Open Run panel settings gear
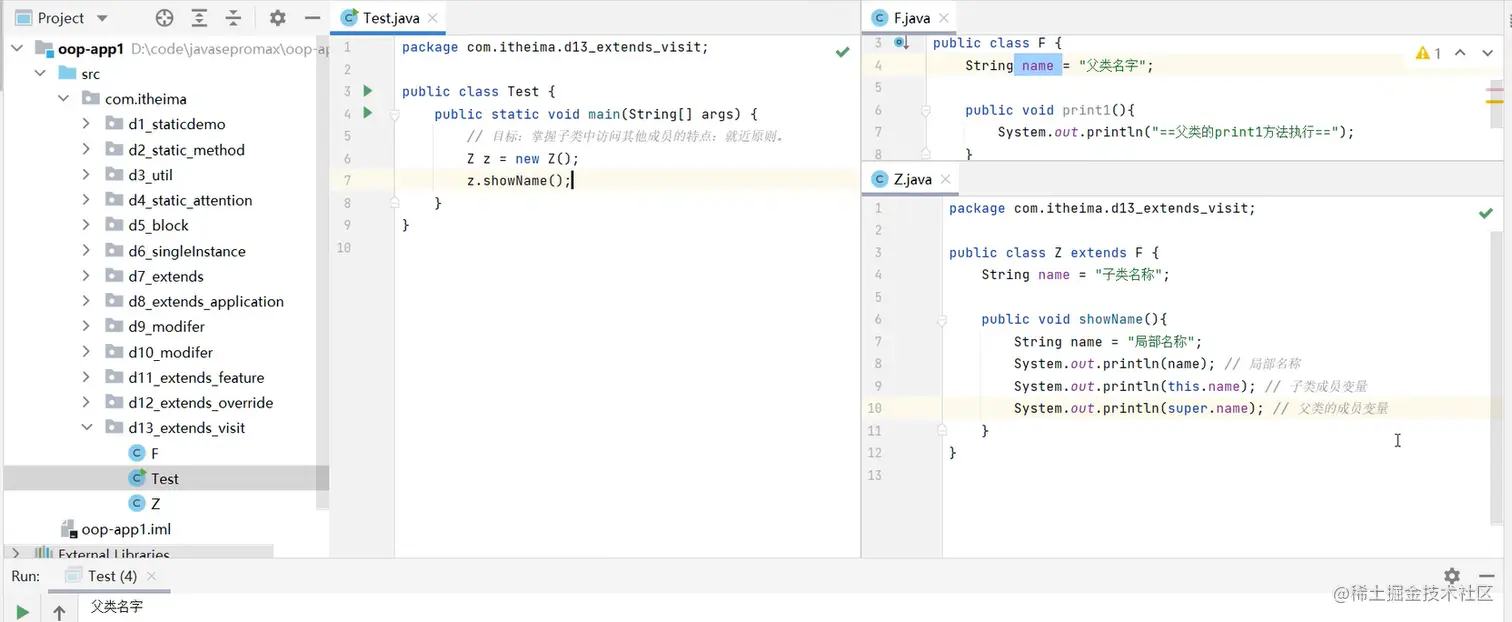 (1451, 576)
